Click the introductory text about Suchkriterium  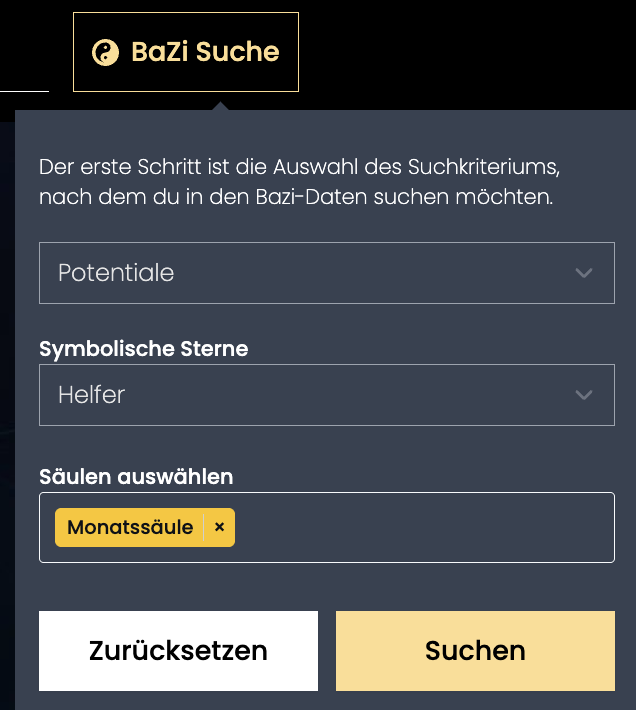coord(299,182)
